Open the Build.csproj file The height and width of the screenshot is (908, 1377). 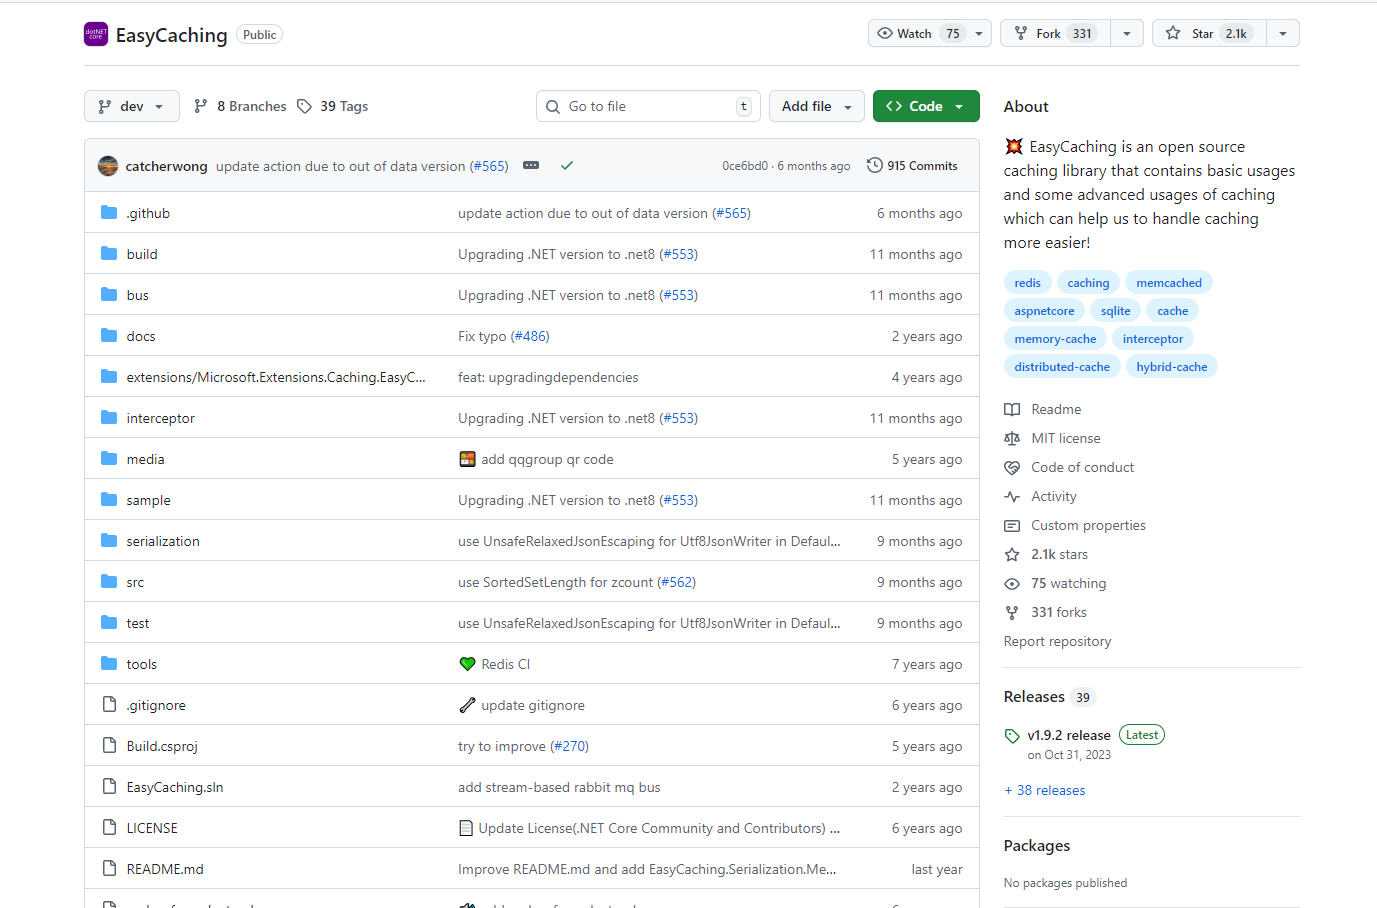(162, 746)
